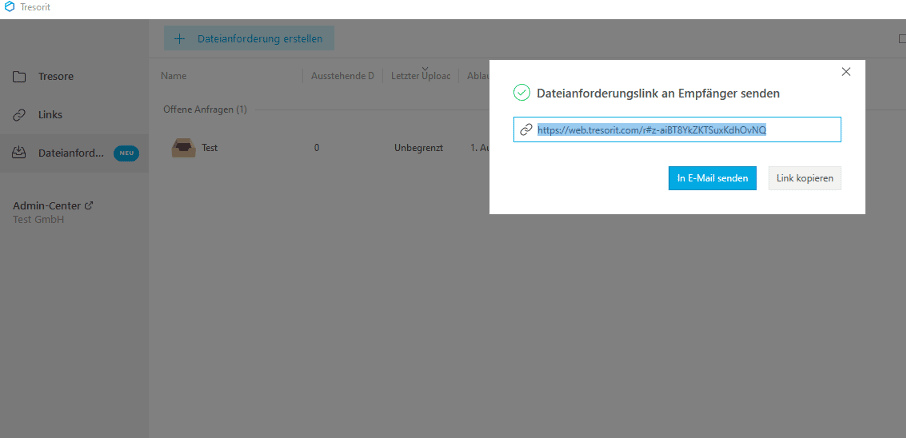
Task: Close the Dateianforderungslink dialog
Action: (x=846, y=72)
